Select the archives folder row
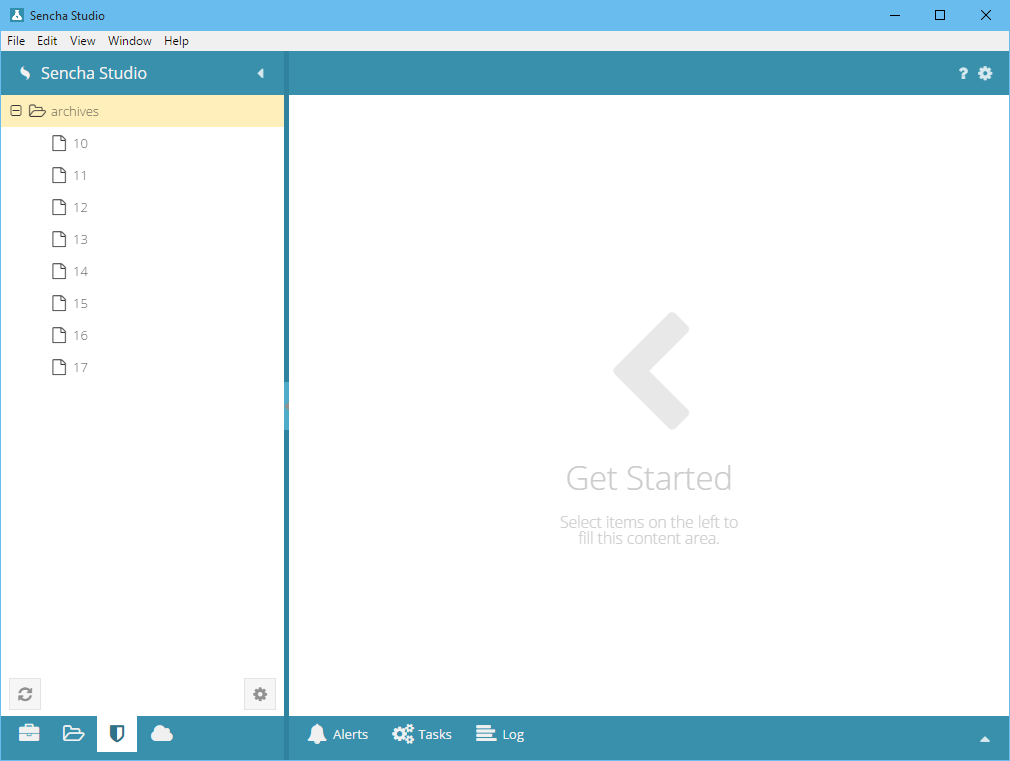Viewport: 1010px width, 761px height. (x=142, y=111)
